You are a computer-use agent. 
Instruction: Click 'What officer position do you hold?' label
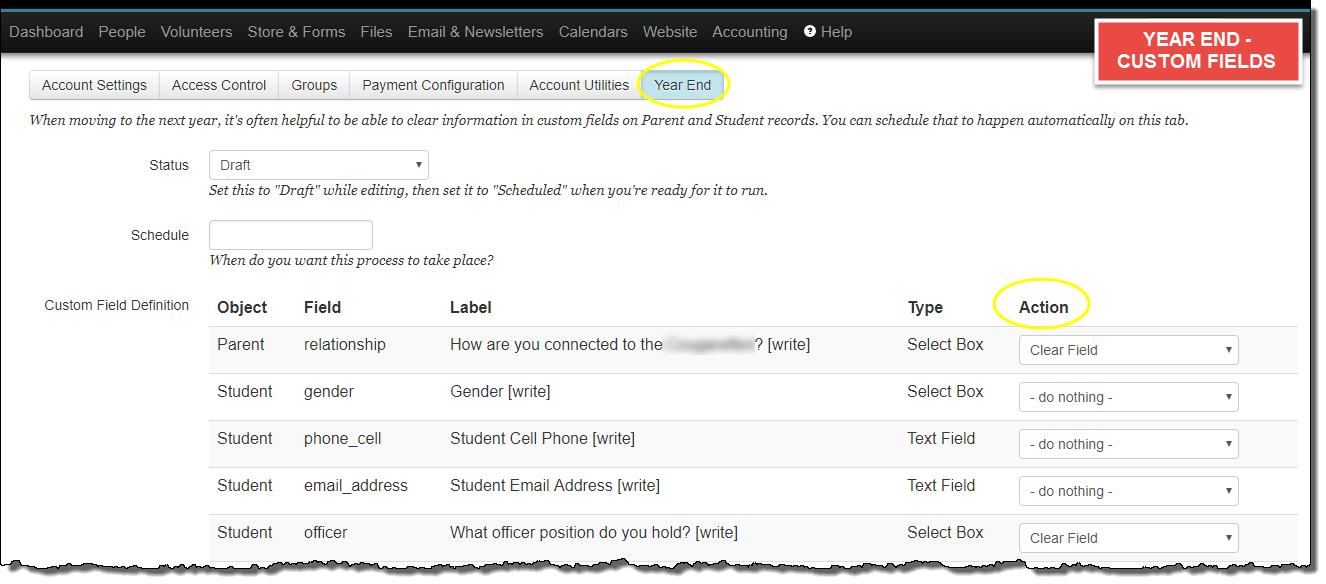coord(594,532)
